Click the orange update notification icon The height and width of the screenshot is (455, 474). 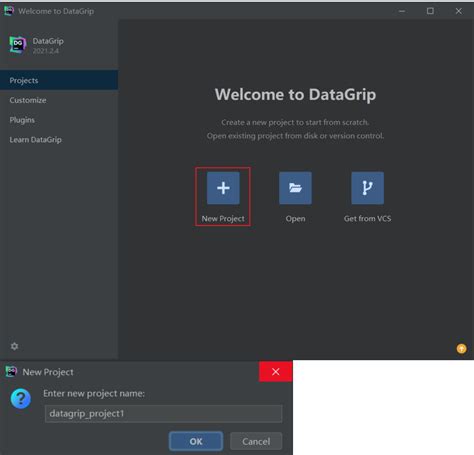[x=461, y=349]
